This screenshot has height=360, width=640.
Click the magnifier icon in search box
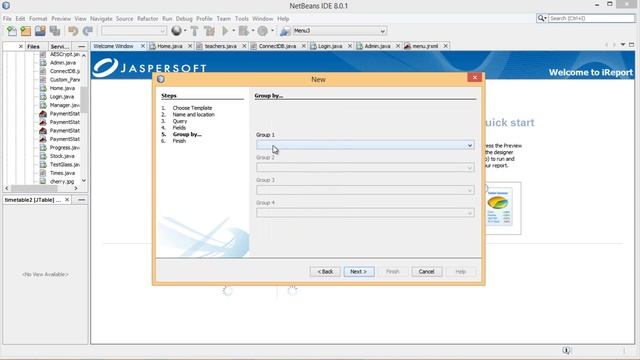(x=541, y=18)
